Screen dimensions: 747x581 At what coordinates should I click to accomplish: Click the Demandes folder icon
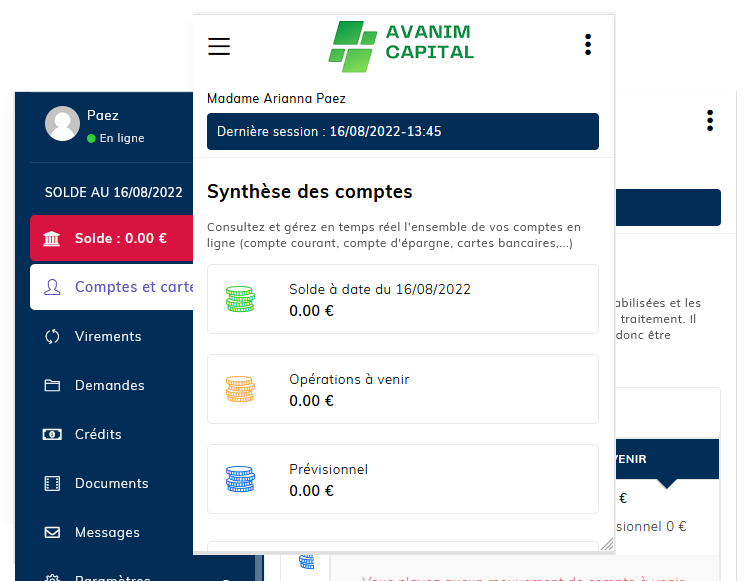(x=52, y=385)
